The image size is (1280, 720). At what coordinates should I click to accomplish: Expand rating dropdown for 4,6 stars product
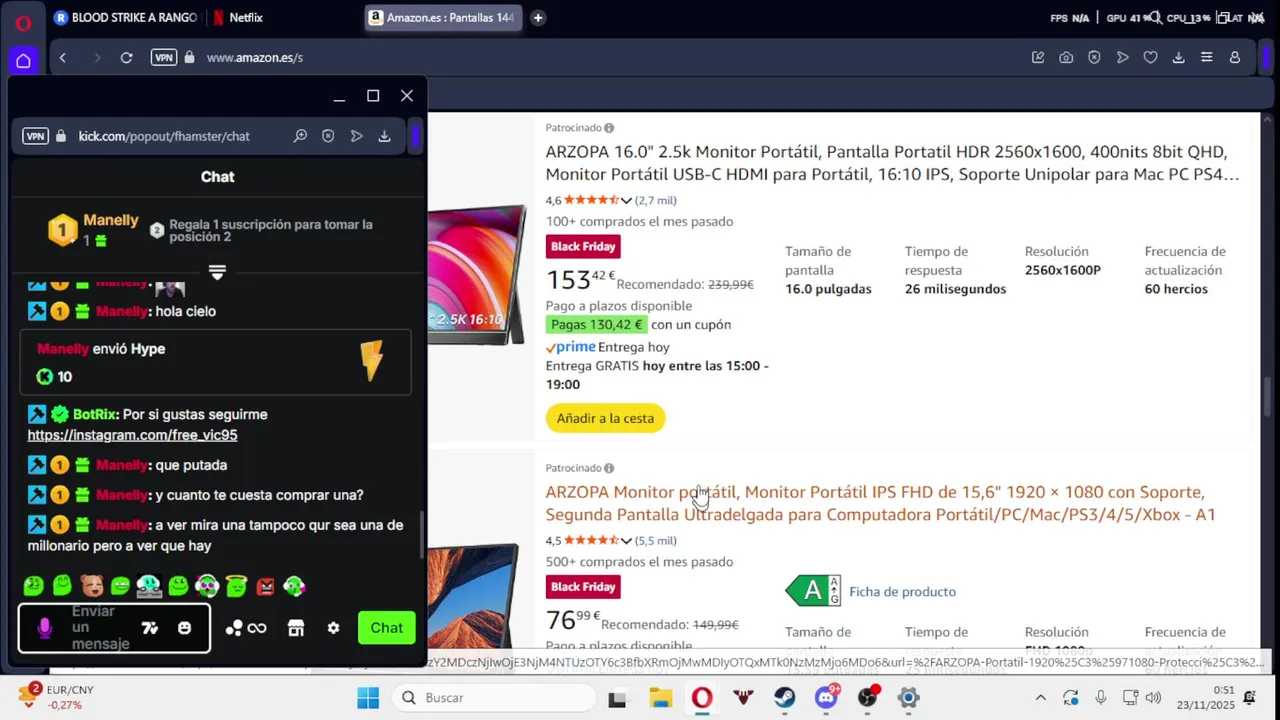pos(626,201)
